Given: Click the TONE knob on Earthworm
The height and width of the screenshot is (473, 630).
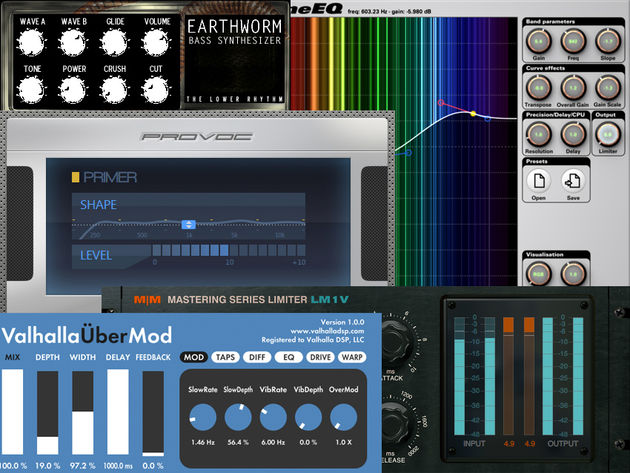Looking at the screenshot, I should (x=31, y=90).
